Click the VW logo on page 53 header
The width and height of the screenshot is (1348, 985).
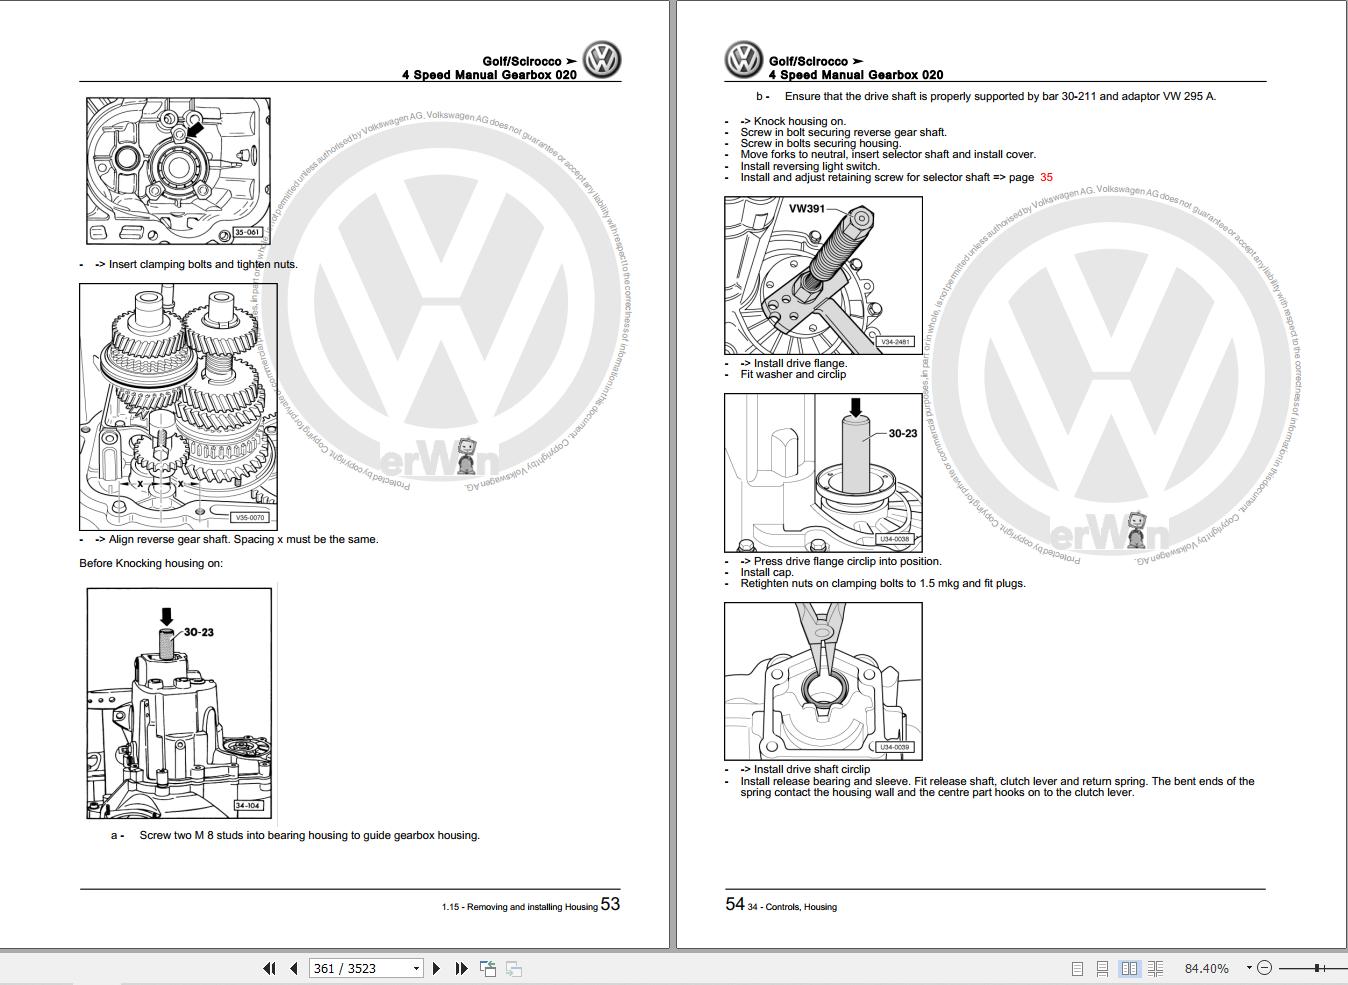click(x=602, y=60)
